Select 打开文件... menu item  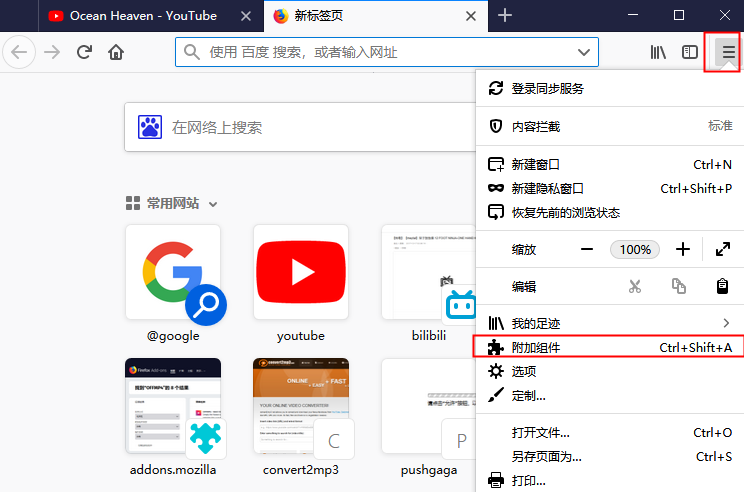pyautogui.click(x=610, y=433)
